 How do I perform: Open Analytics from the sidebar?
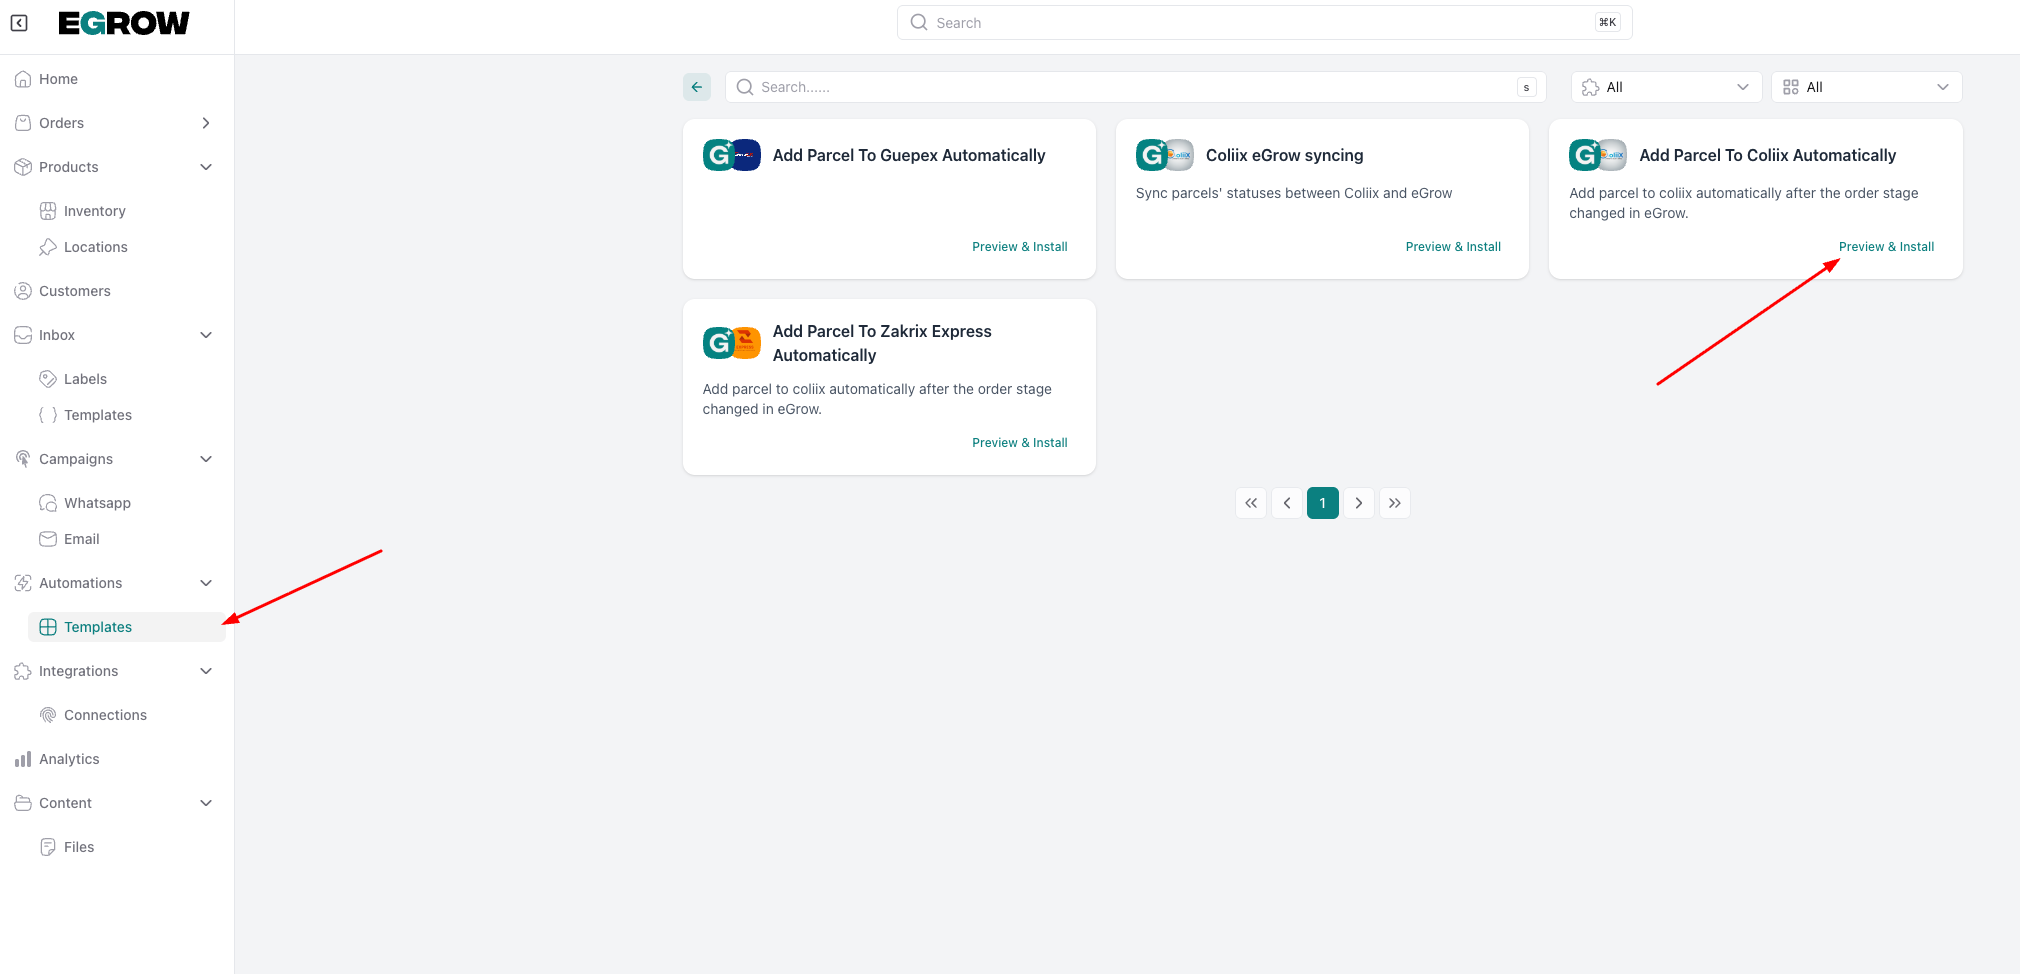coord(69,759)
